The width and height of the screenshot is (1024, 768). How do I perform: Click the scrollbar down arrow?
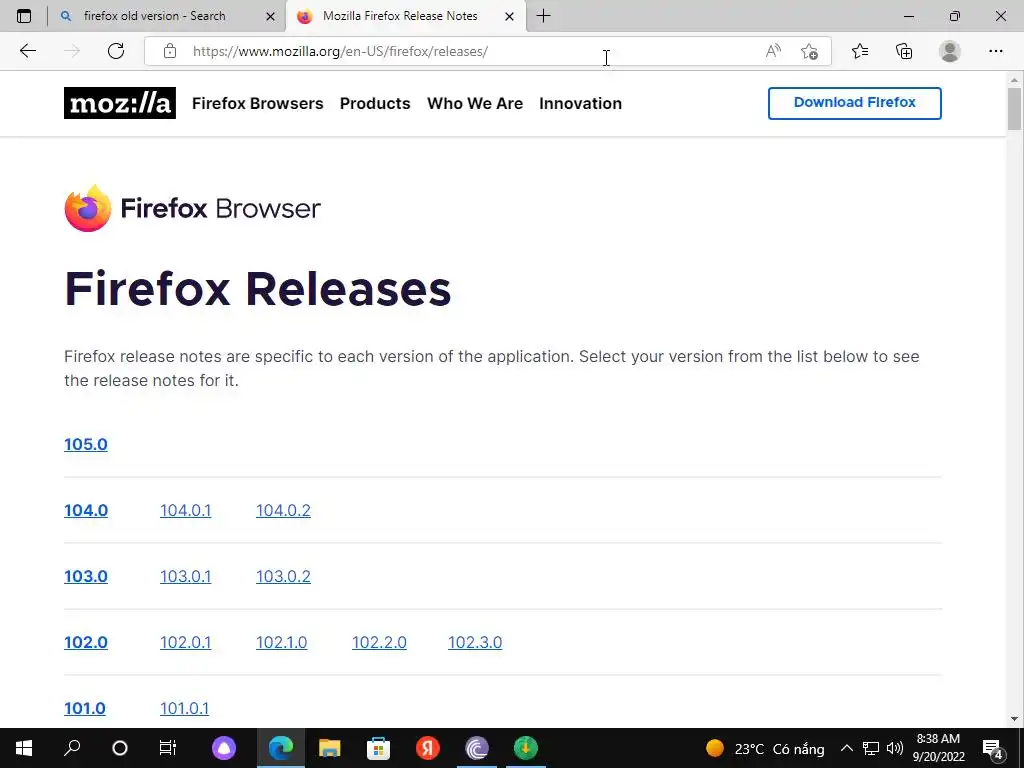(1014, 719)
